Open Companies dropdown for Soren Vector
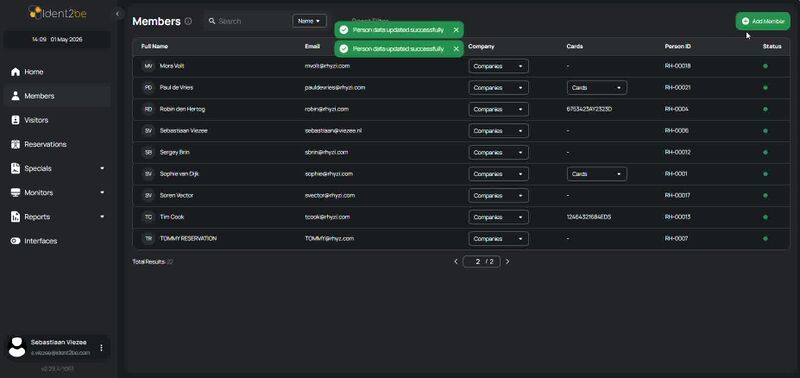The image size is (800, 378). click(x=498, y=195)
